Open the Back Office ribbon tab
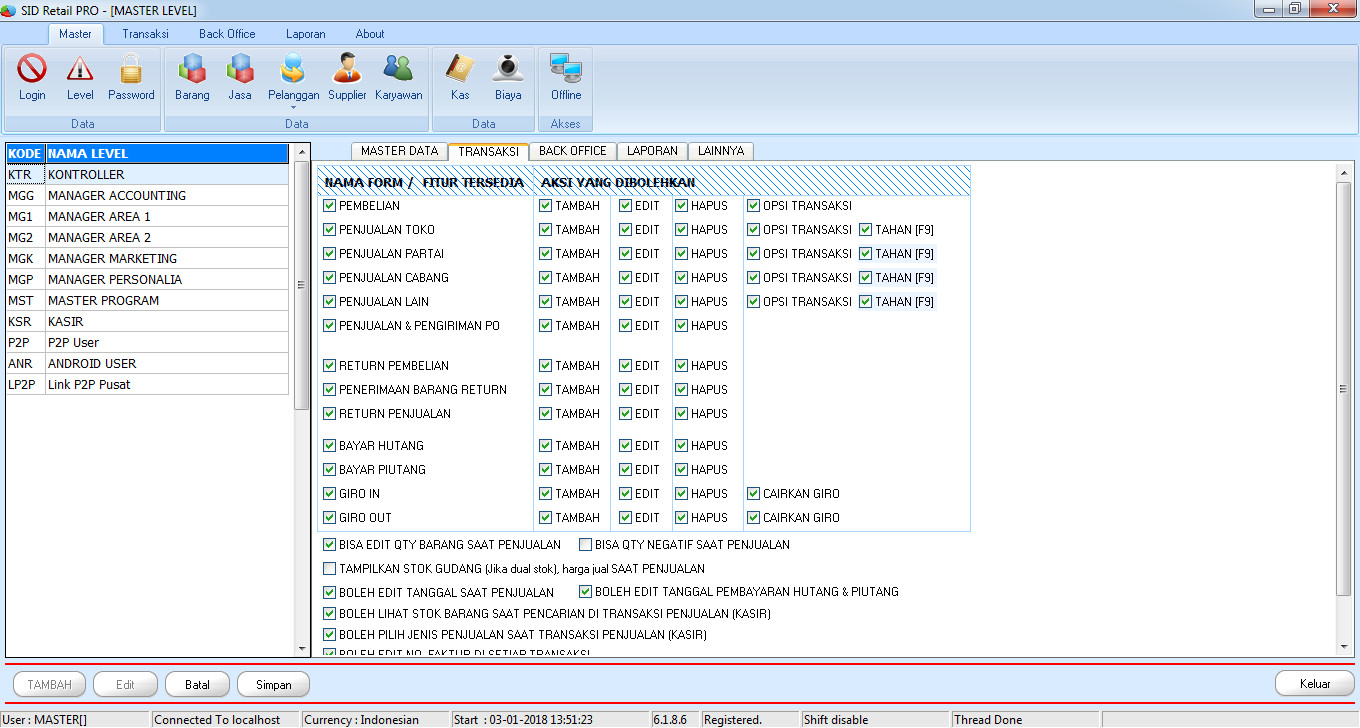Viewport: 1360px width, 728px height. 227,34
